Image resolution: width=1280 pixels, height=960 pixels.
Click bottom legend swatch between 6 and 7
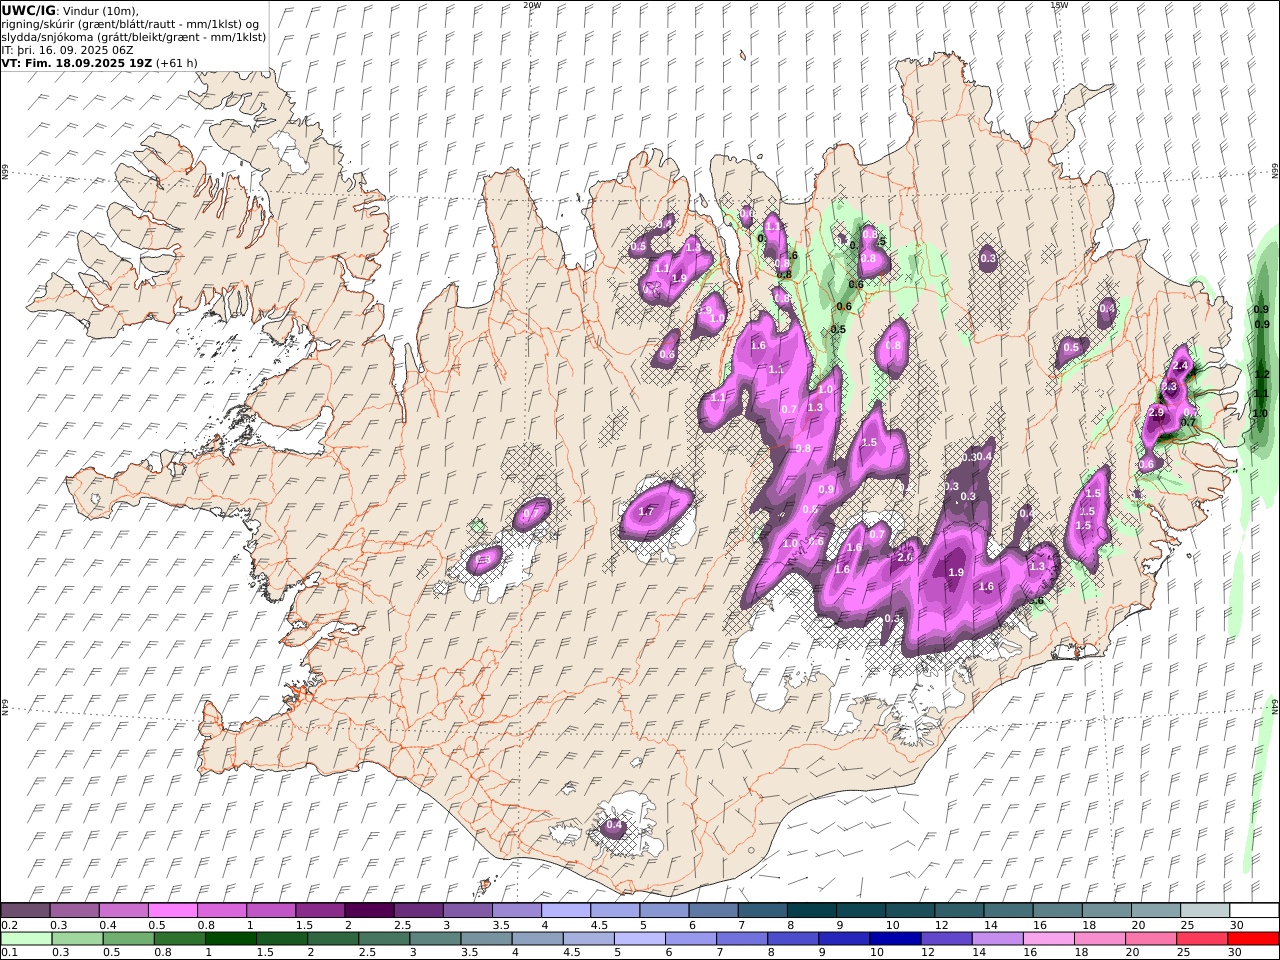(x=690, y=939)
